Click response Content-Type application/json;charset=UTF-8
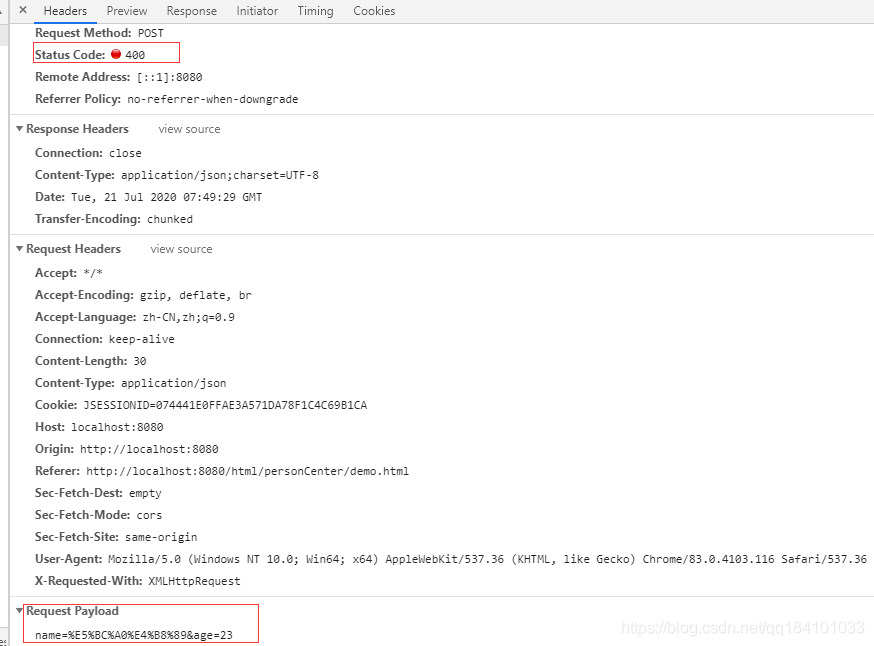This screenshot has width=874, height=646. pos(220,175)
